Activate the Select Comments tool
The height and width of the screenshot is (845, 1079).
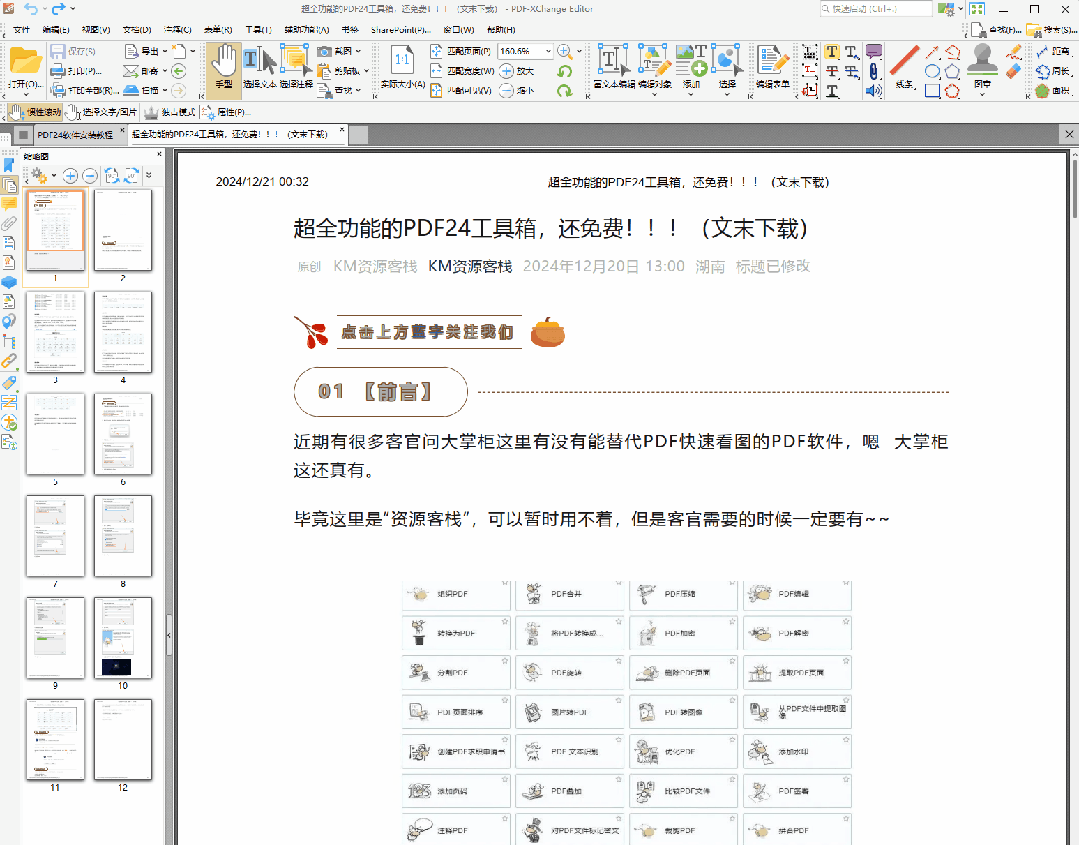coord(296,67)
